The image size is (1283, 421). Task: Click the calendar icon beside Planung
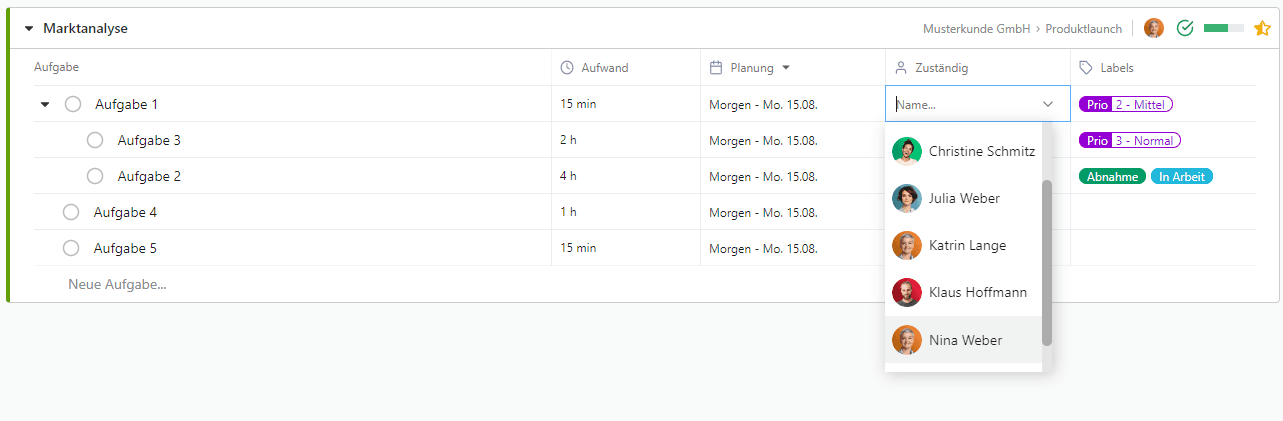(x=716, y=68)
